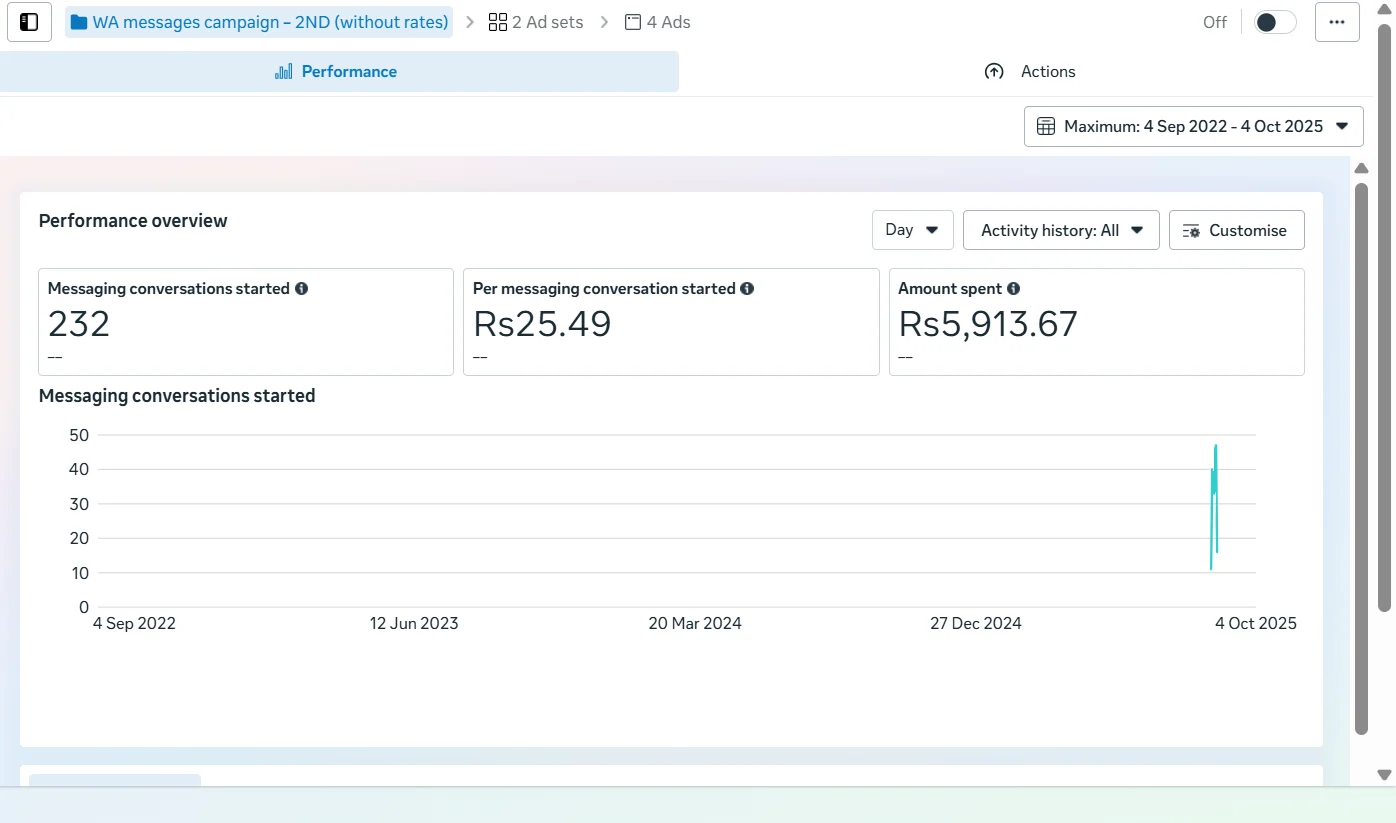Switch to the Performance tab
The height and width of the screenshot is (823, 1396).
coord(338,72)
